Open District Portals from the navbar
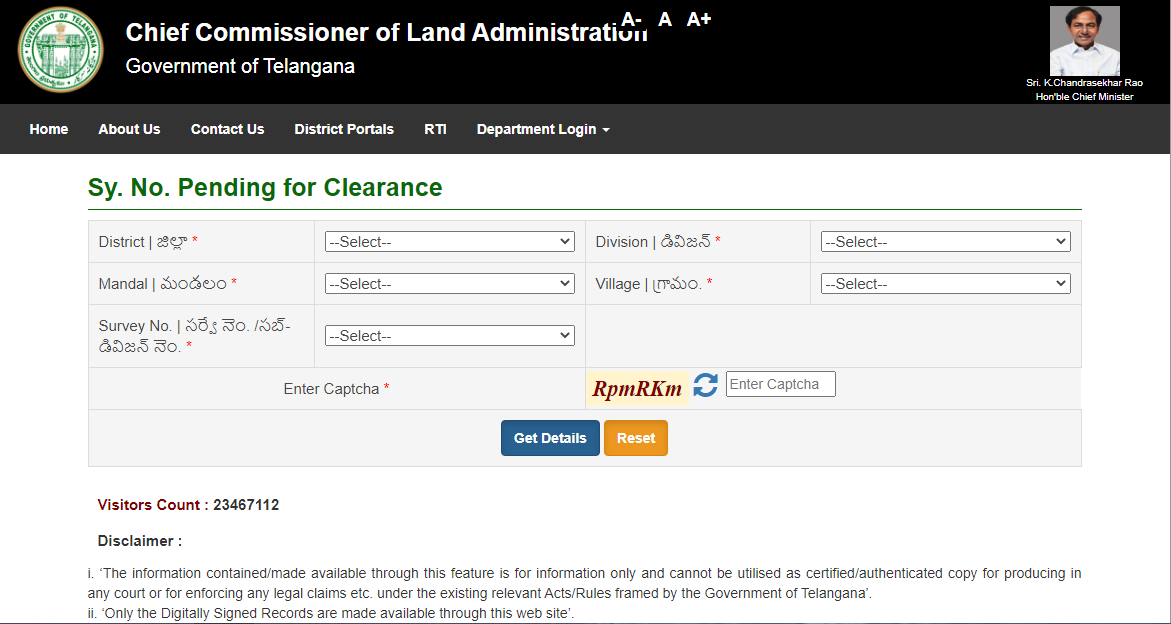 (x=344, y=129)
